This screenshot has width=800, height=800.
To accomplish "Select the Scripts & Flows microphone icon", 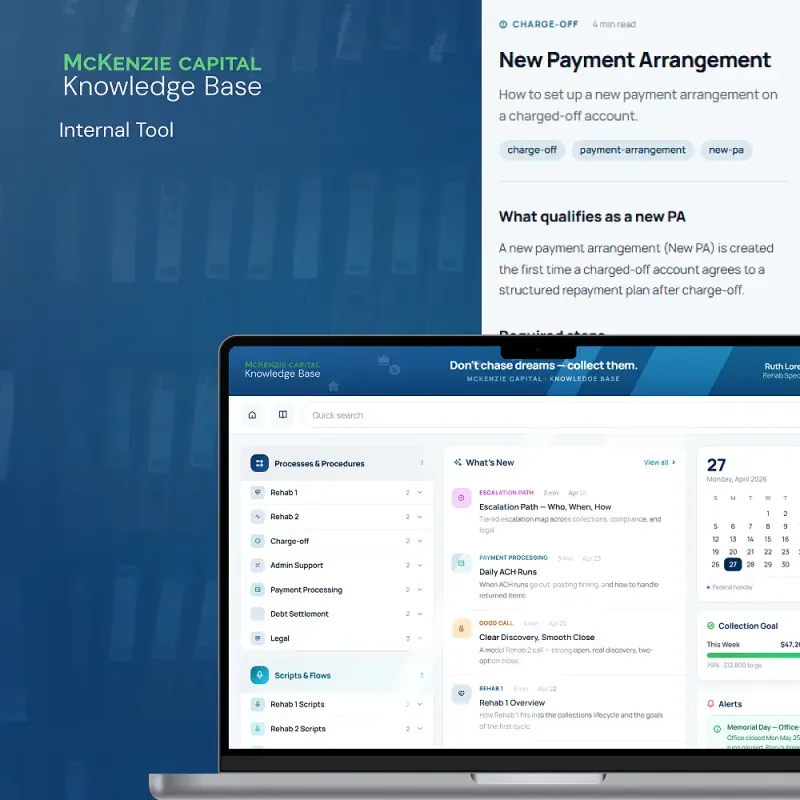I will [x=259, y=675].
